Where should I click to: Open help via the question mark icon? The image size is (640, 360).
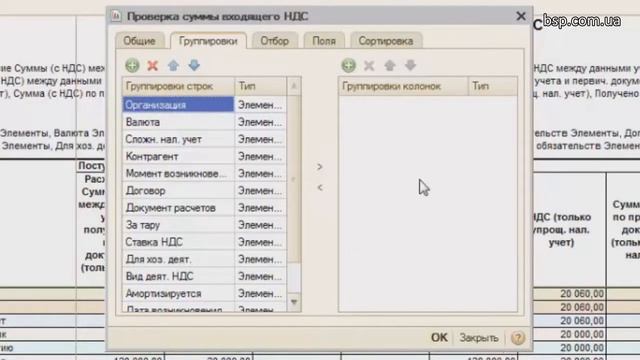coord(518,338)
